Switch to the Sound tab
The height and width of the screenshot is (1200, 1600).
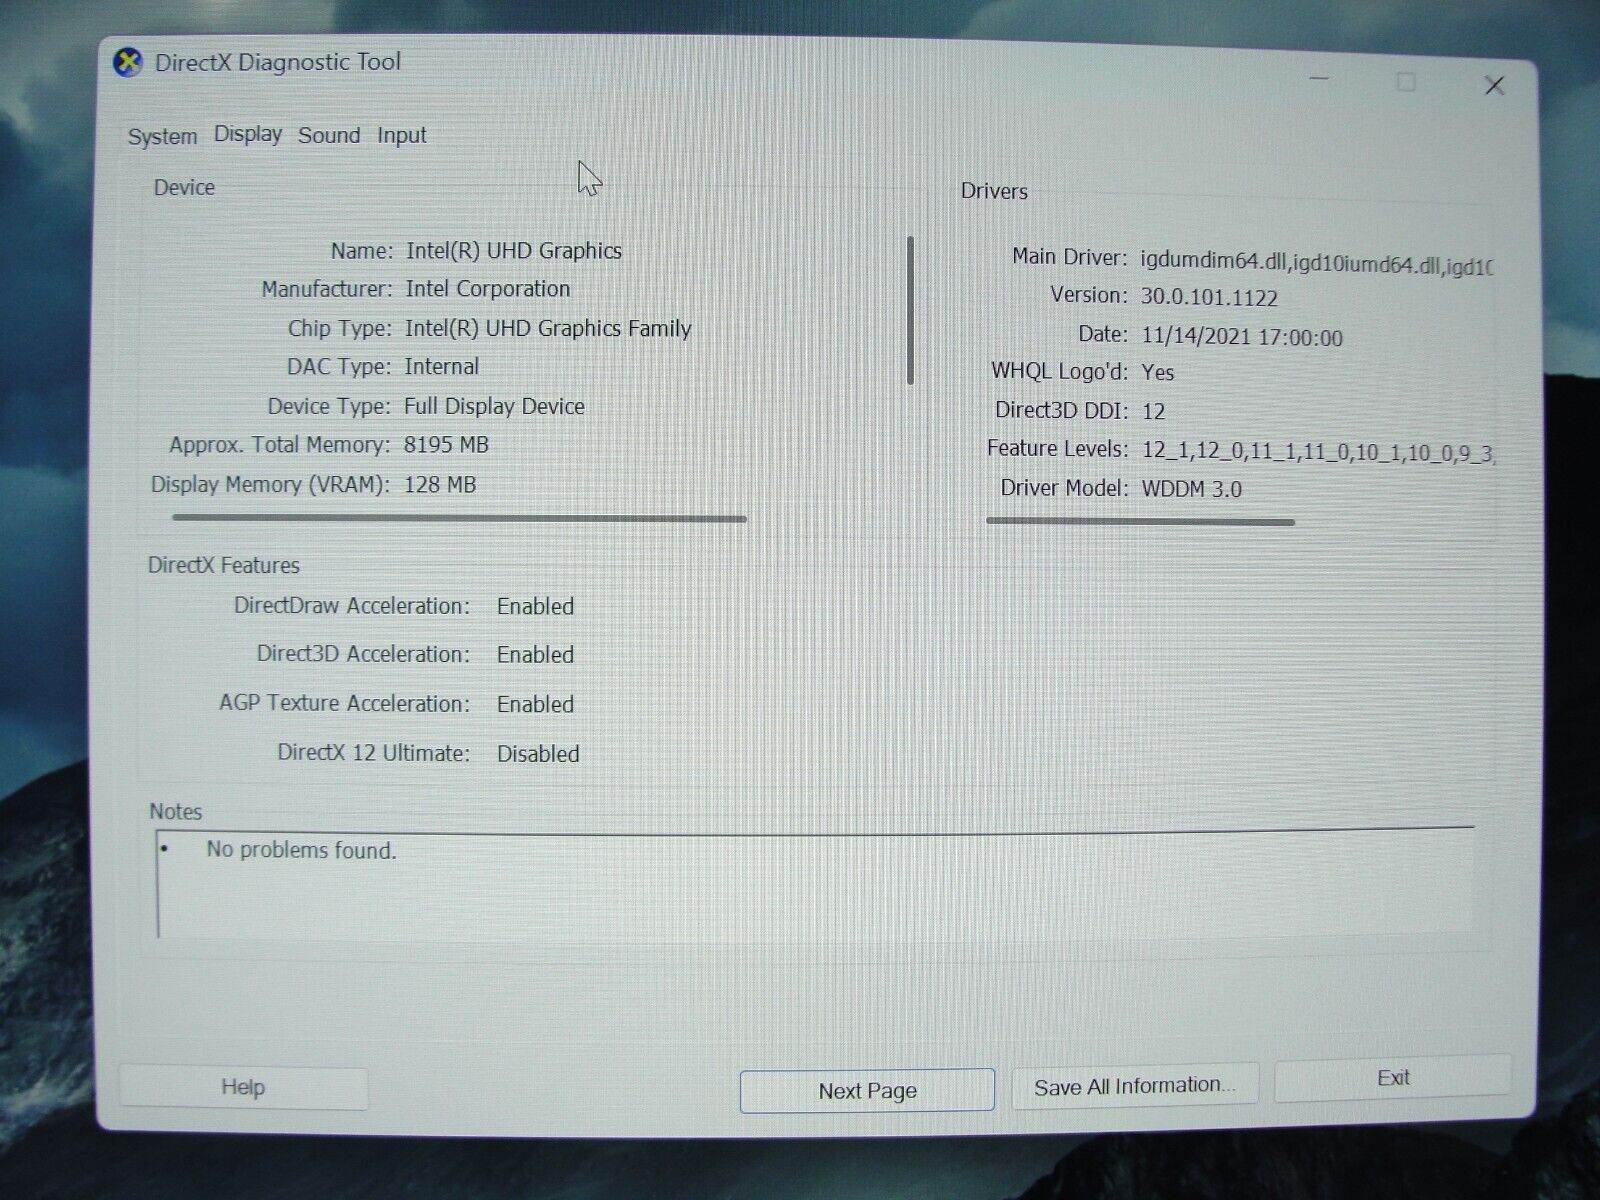tap(328, 135)
